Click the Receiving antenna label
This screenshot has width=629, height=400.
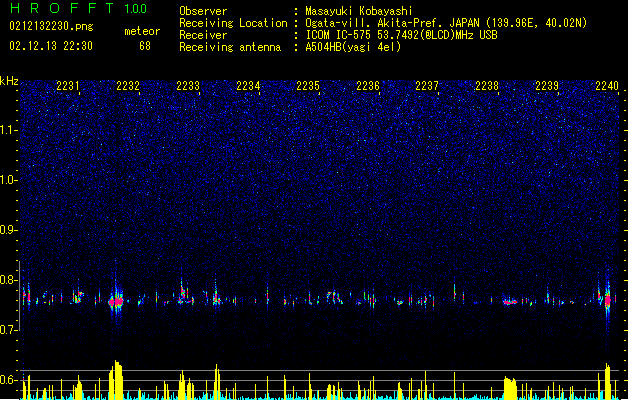230,47
